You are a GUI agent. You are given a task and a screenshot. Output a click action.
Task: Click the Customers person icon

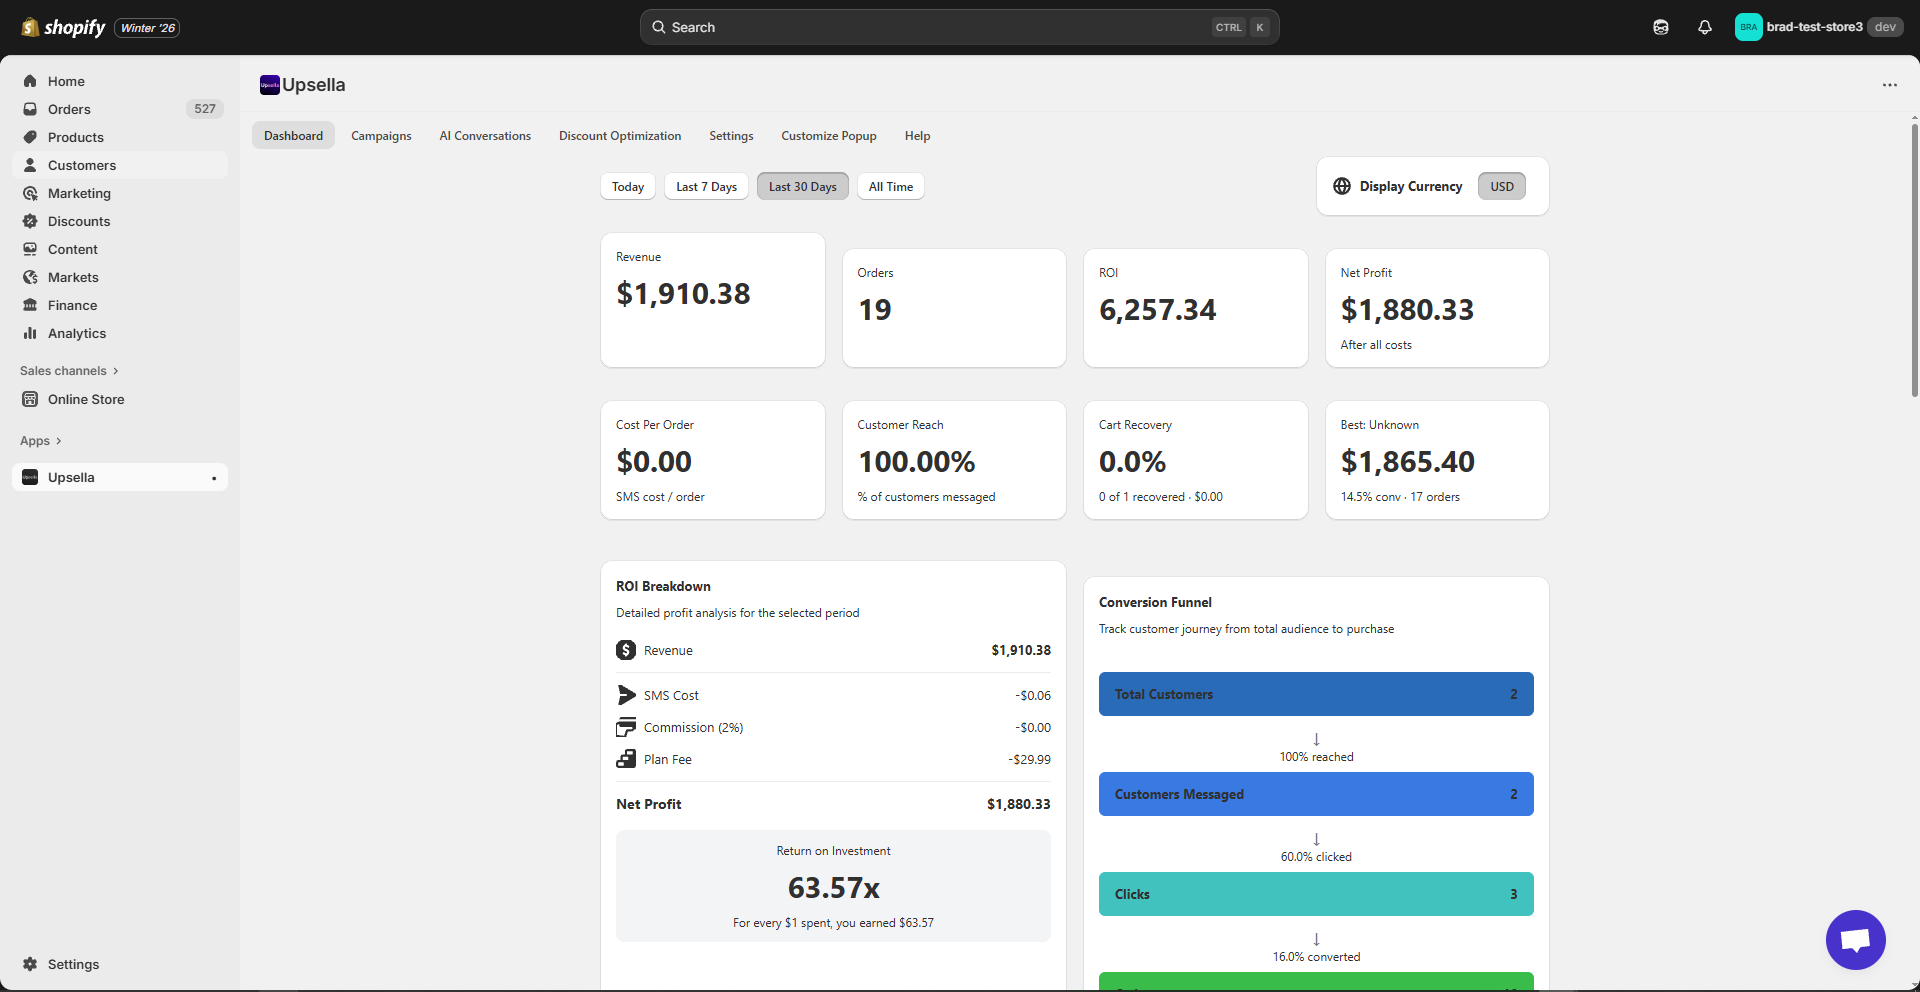(x=30, y=165)
